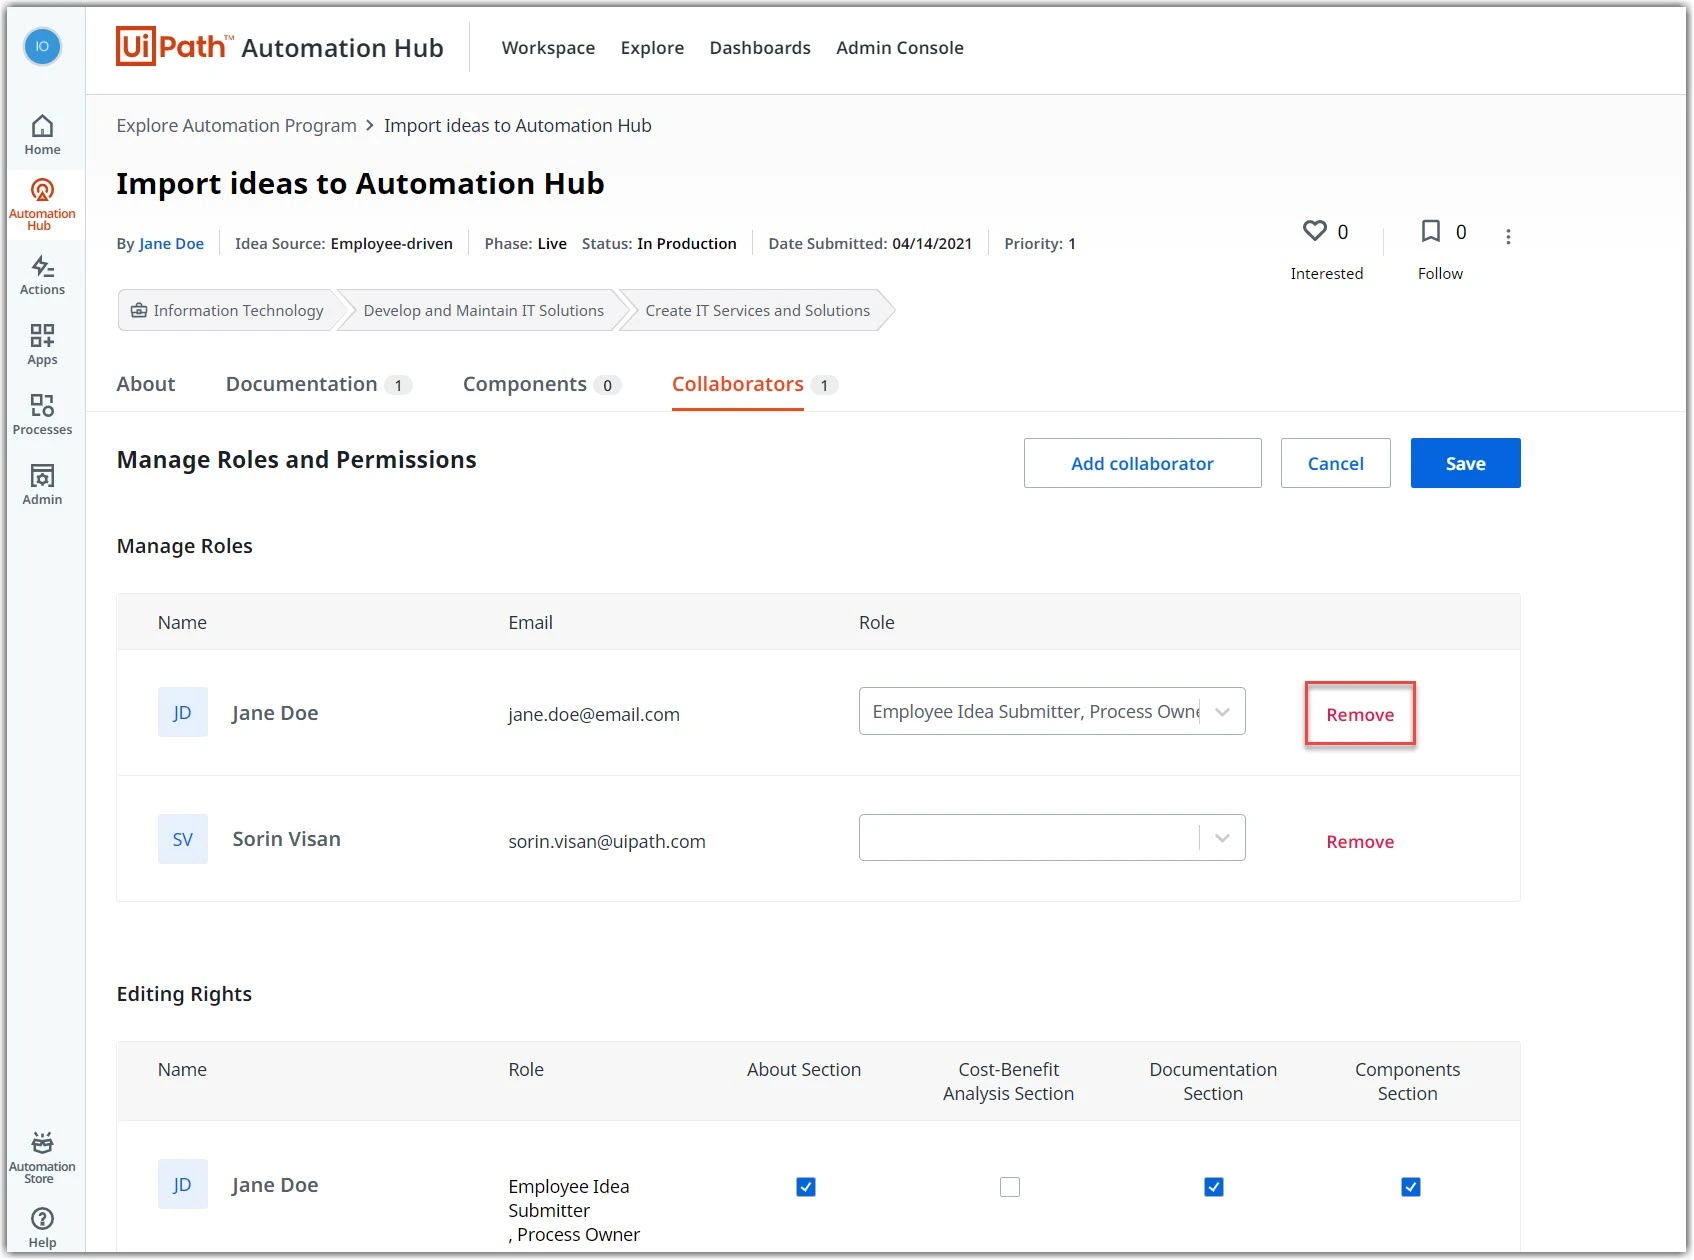Image resolution: width=1694 pixels, height=1260 pixels.
Task: Click the Follow label
Action: (1440, 273)
